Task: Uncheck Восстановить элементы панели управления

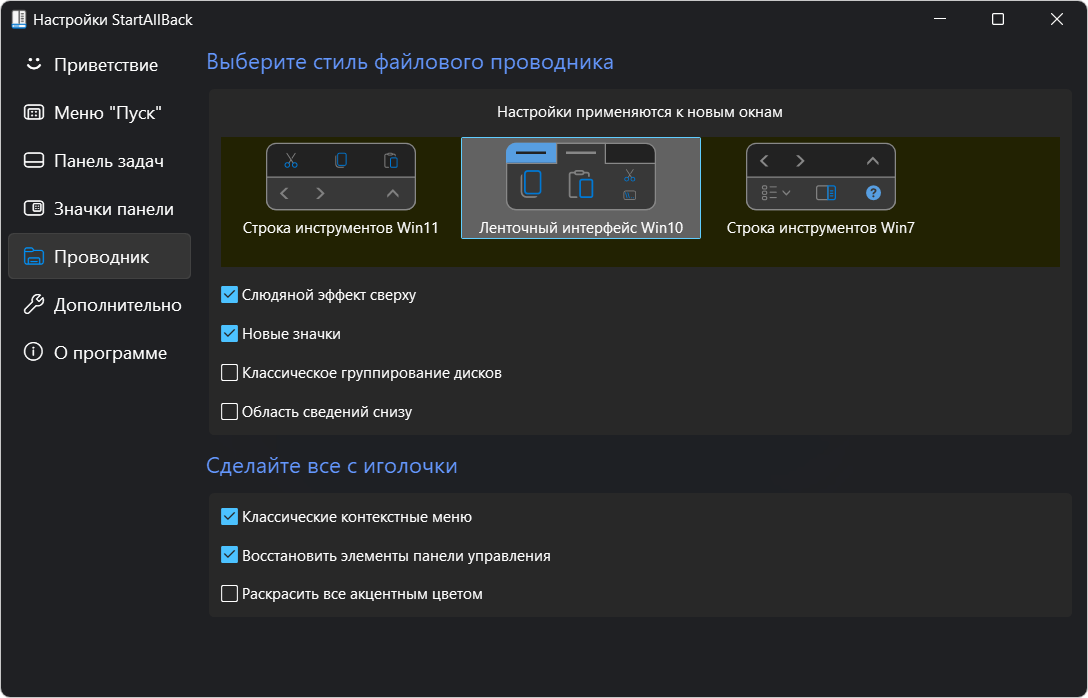Action: pos(229,555)
